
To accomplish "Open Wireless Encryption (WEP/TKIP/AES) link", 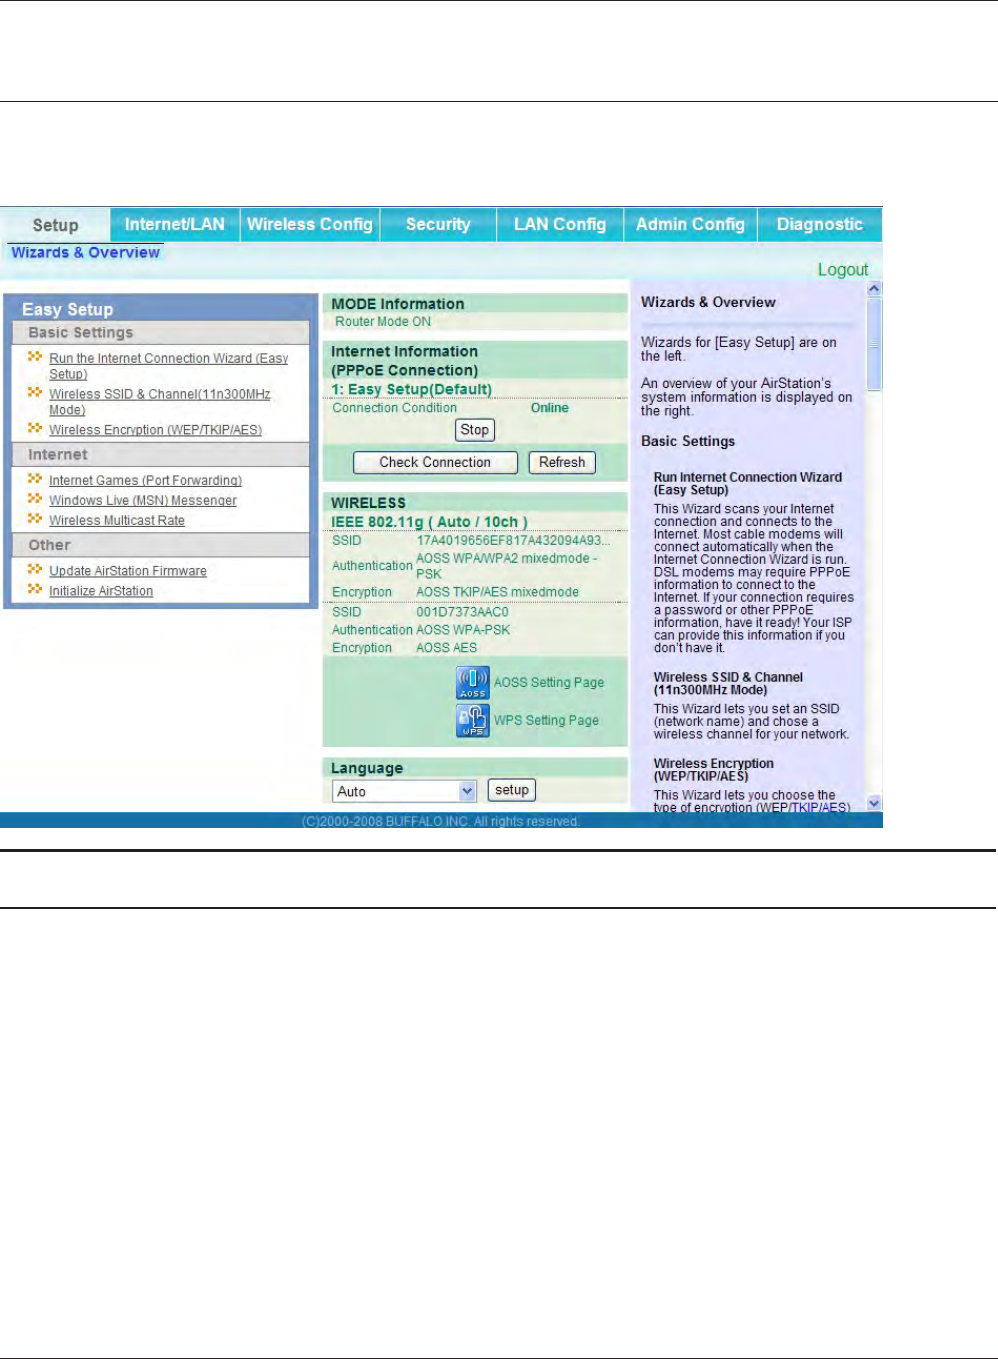I will pos(155,430).
